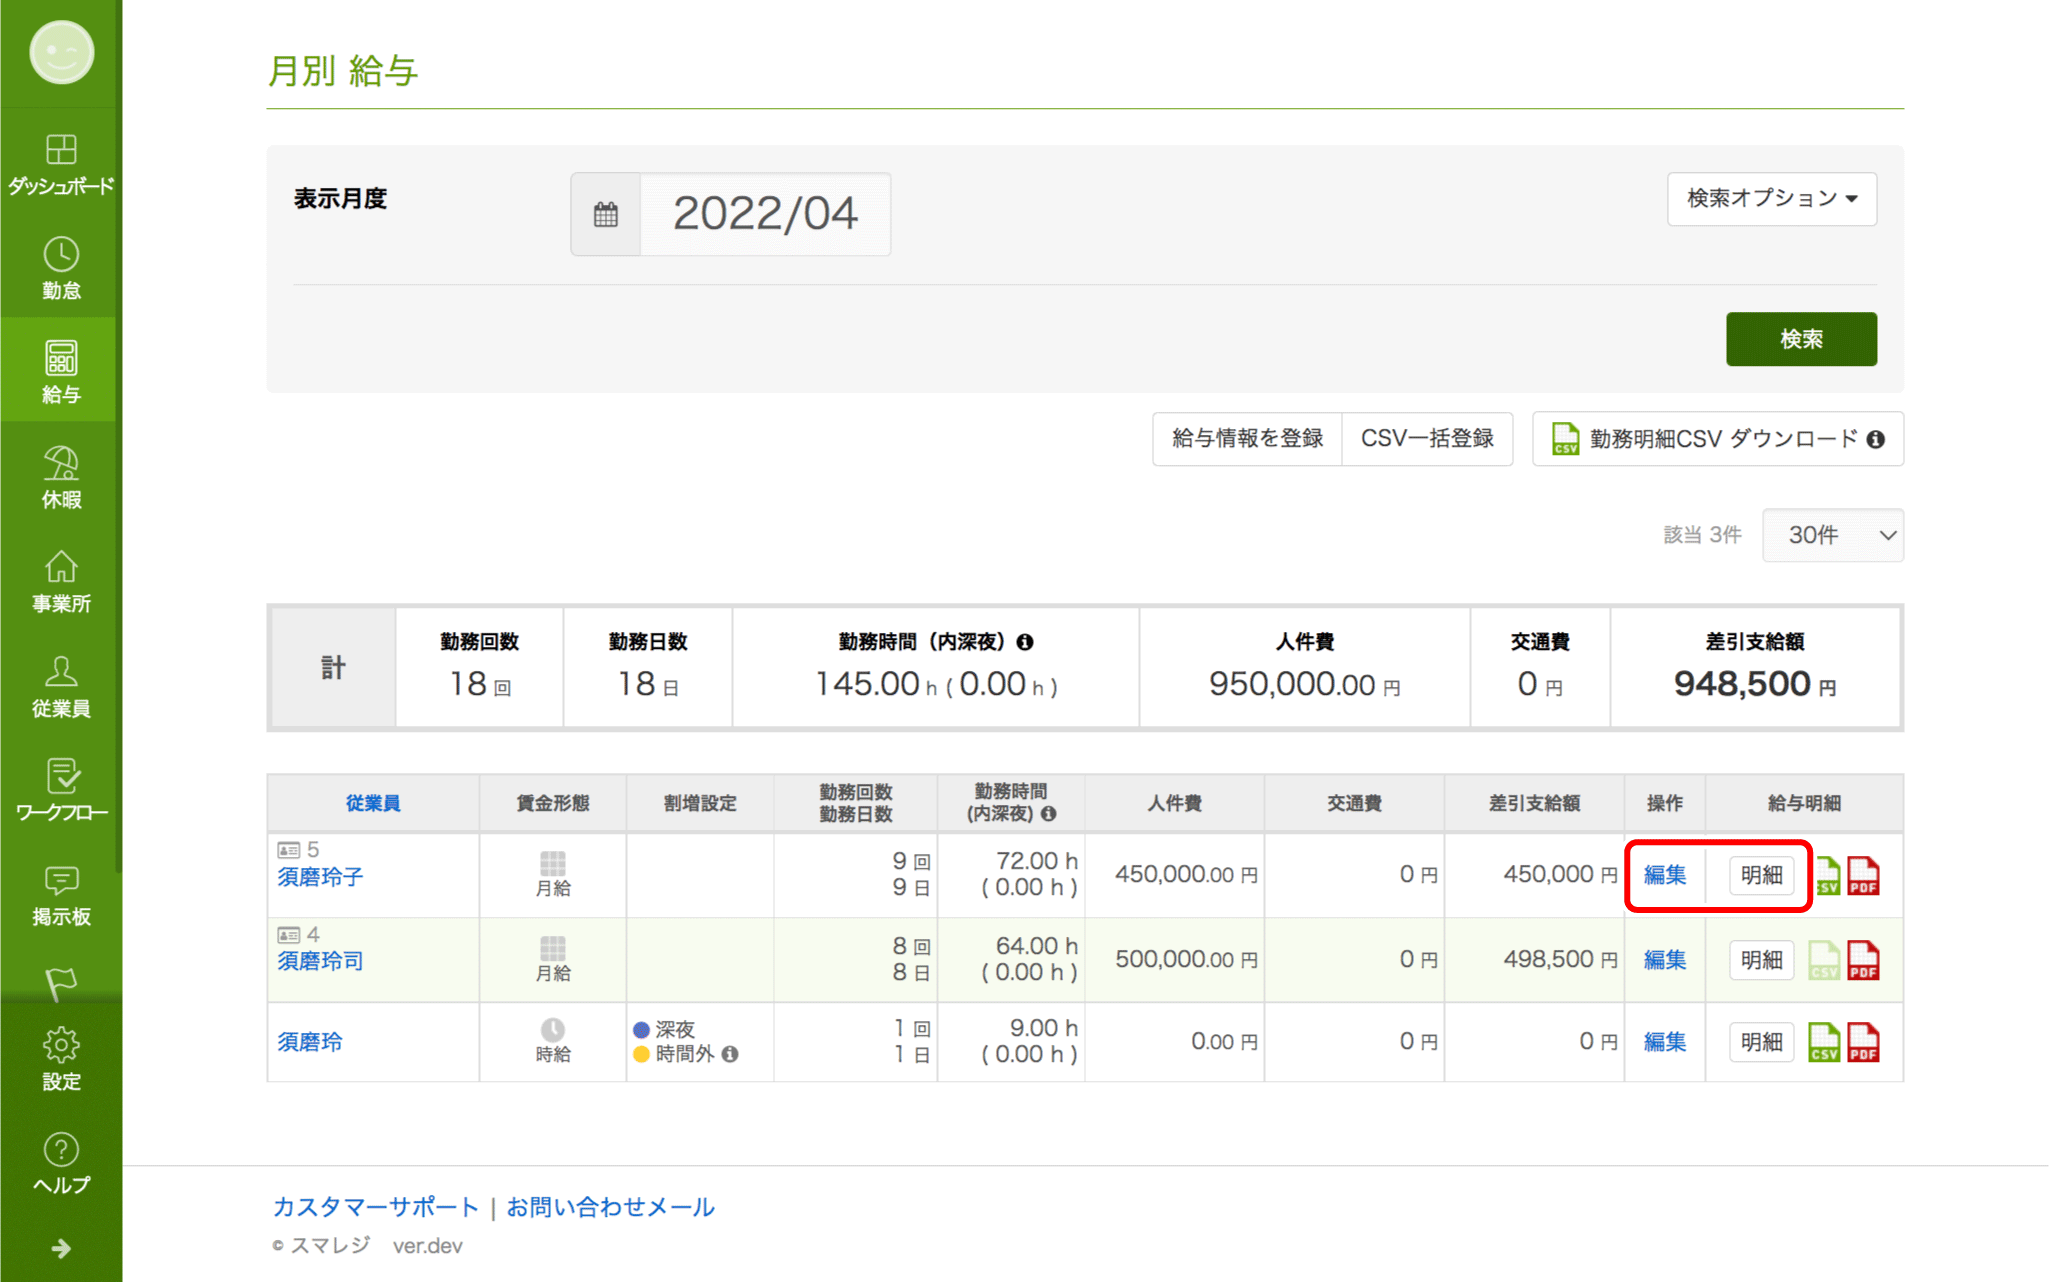Viewport: 2049px width, 1282px height.
Task: Download PDF payslip for 須磨玲
Action: [1863, 1042]
